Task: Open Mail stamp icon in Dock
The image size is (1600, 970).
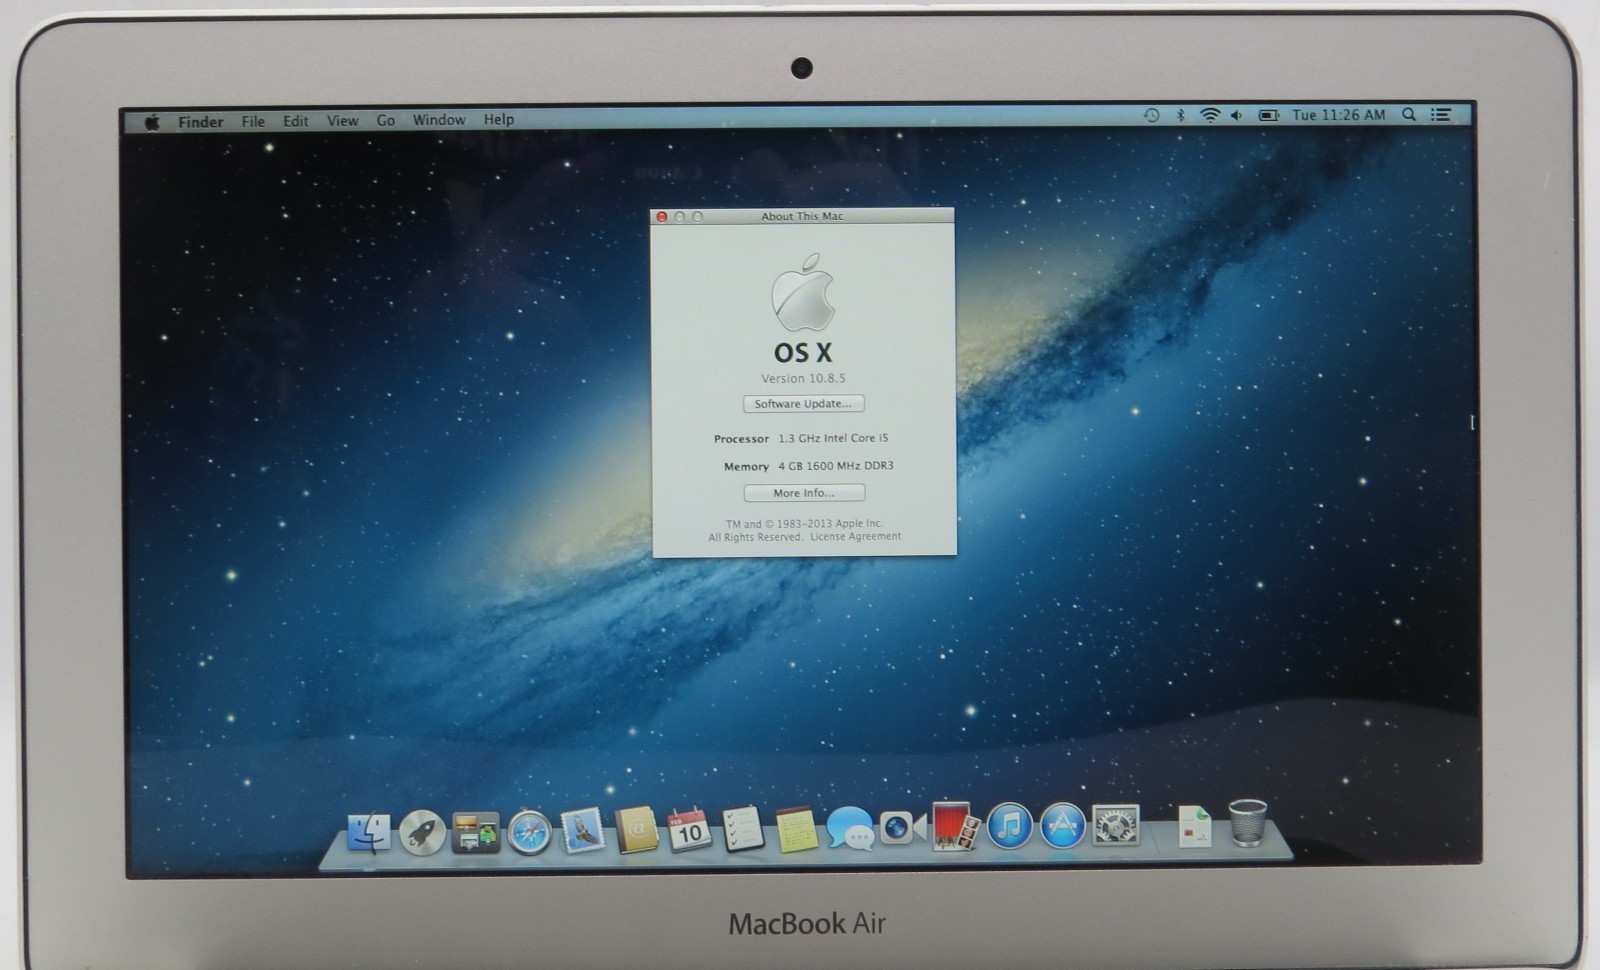Action: (x=582, y=831)
